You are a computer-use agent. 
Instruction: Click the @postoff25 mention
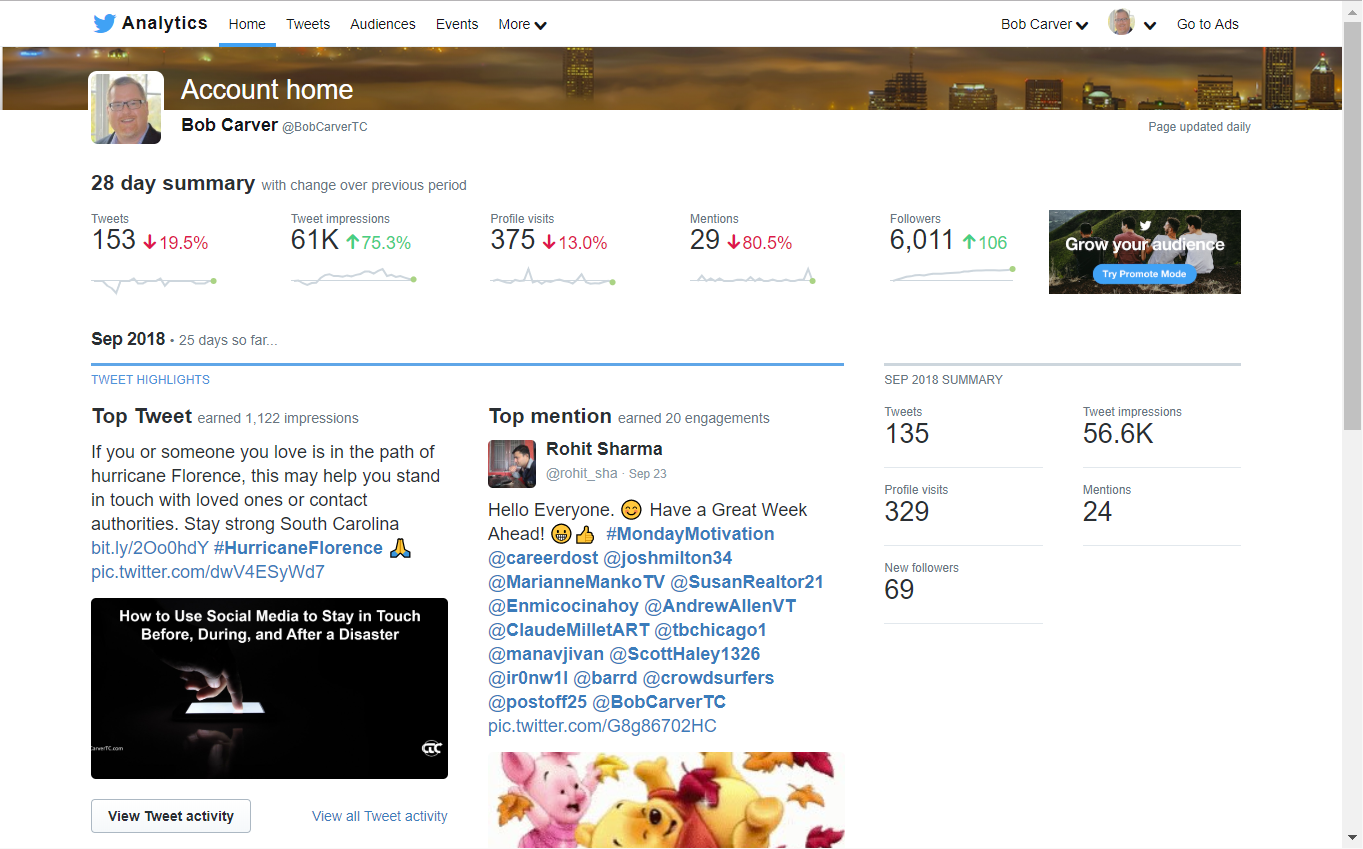click(538, 702)
